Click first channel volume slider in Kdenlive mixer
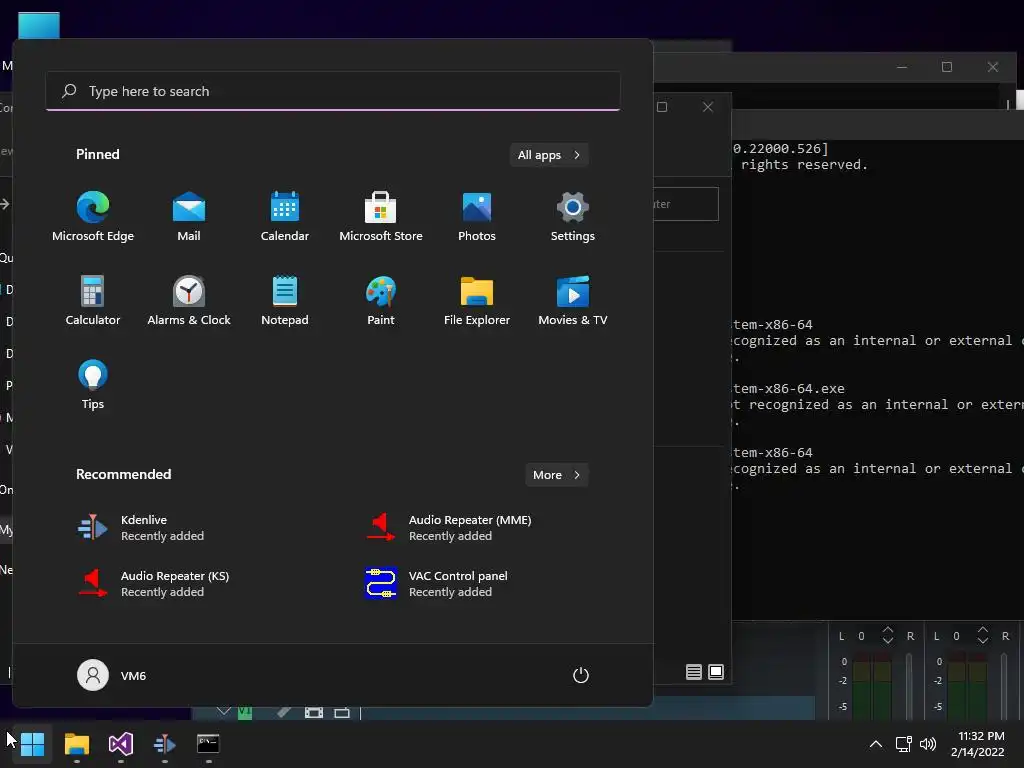 pyautogui.click(x=908, y=684)
